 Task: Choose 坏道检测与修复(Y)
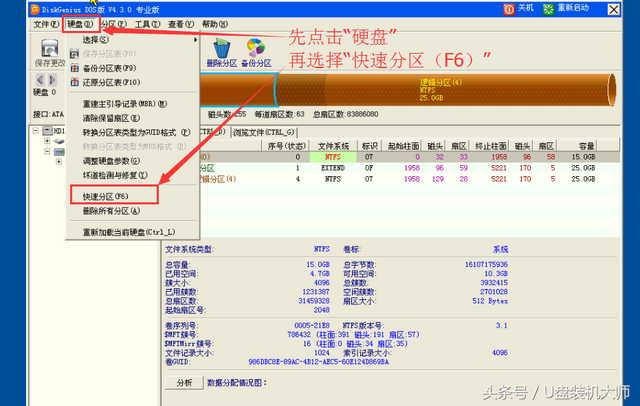[x=133, y=175]
